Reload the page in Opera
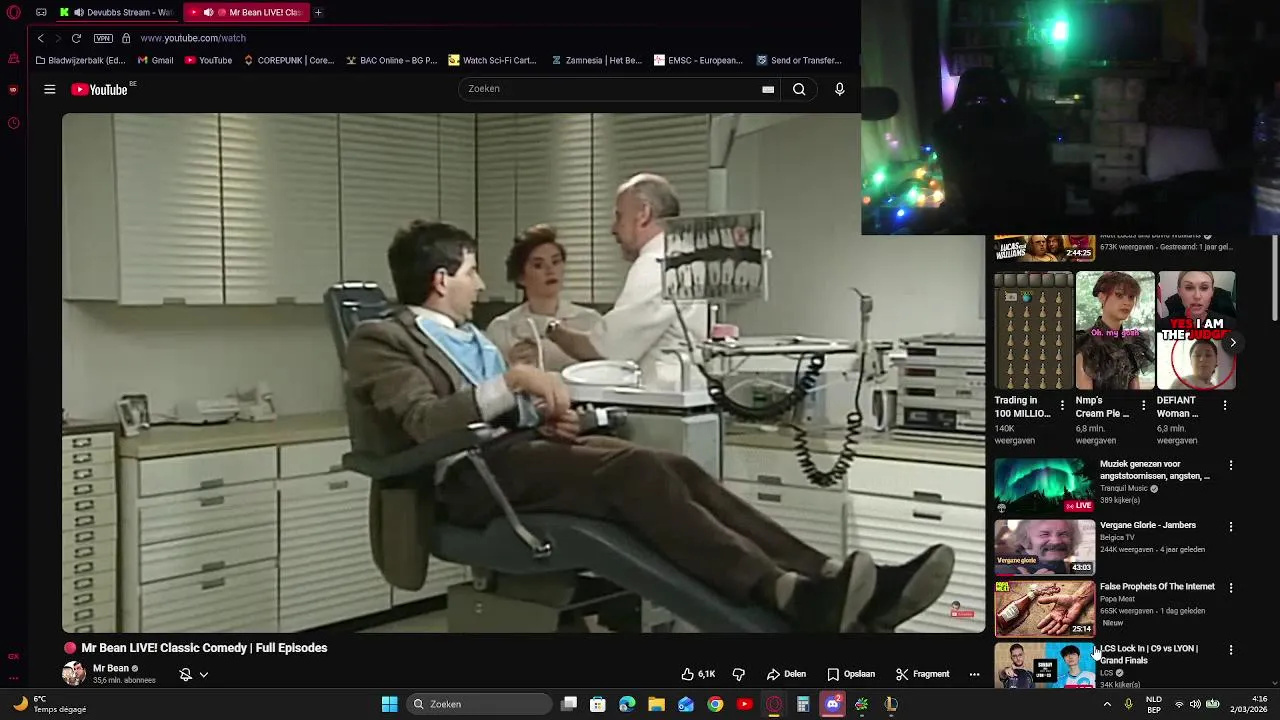The image size is (1280, 720). 76,38
